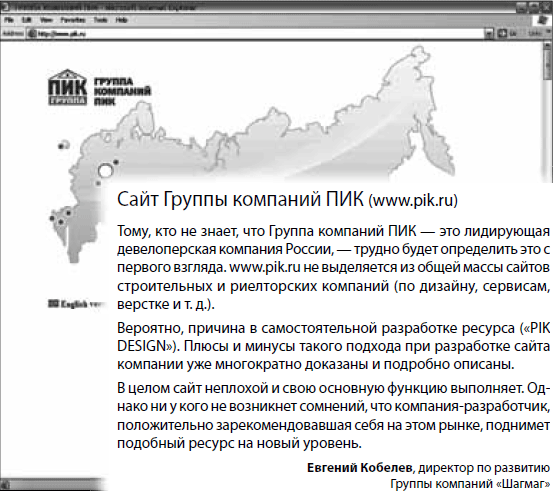Open the Favorites menu
Image resolution: width=553 pixels, height=491 pixels.
(73, 20)
